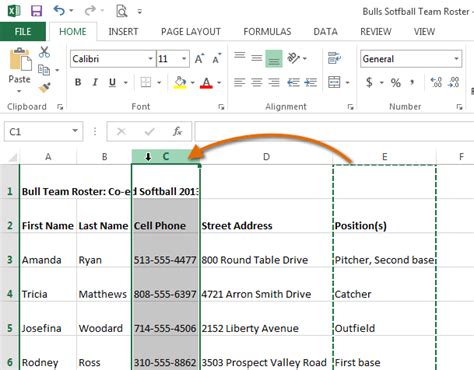
Task: Click the Decrease Indent icon
Action: tap(293, 82)
